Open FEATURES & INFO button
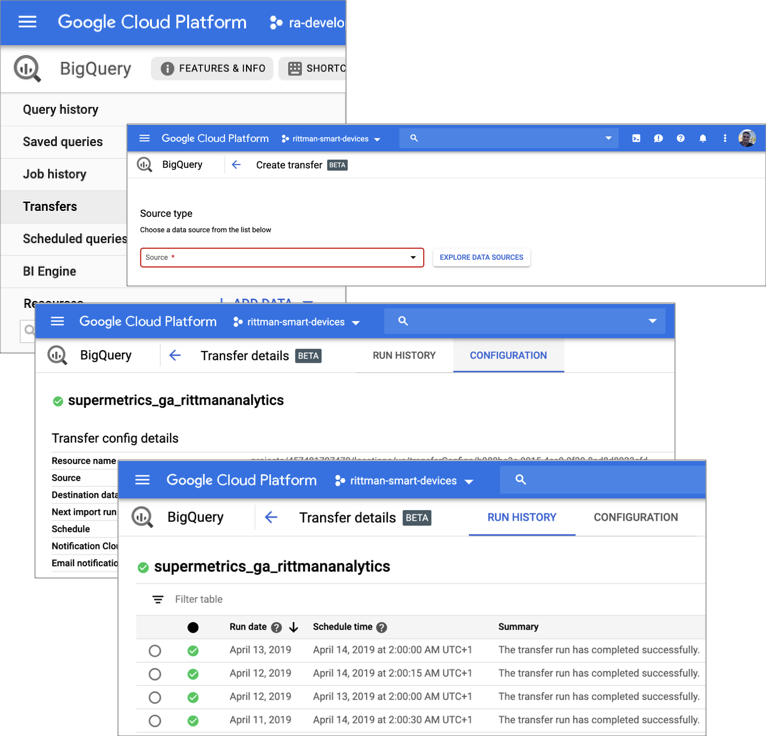 coord(212,68)
